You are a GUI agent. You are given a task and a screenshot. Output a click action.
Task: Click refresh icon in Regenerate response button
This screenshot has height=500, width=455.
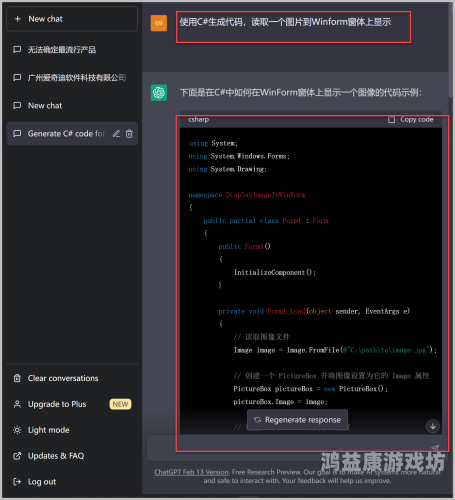tap(257, 420)
